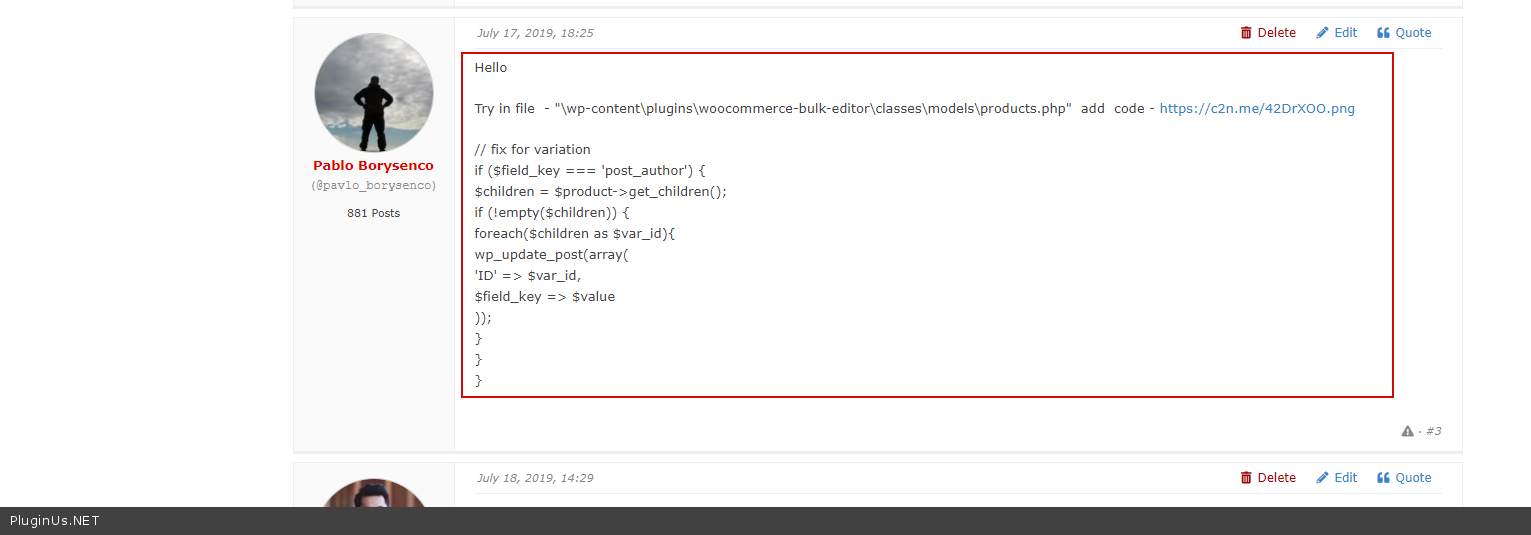Open Pablo Borysenco's profile name link
Image resolution: width=1531 pixels, height=535 pixels.
[373, 166]
